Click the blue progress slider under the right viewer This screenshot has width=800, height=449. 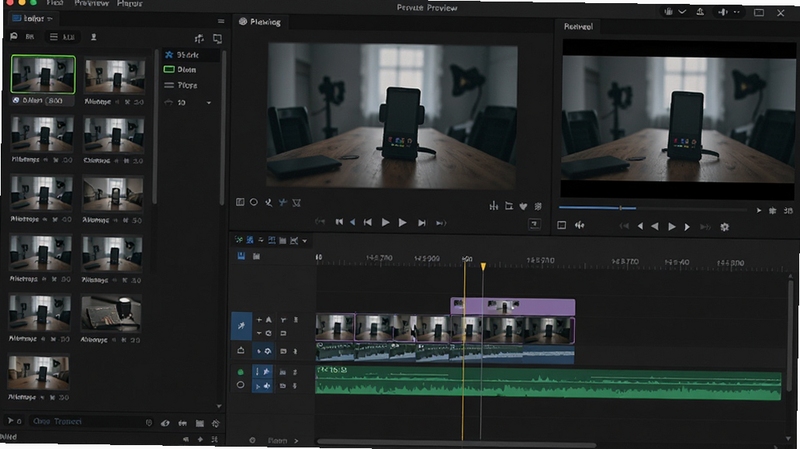tap(653, 208)
